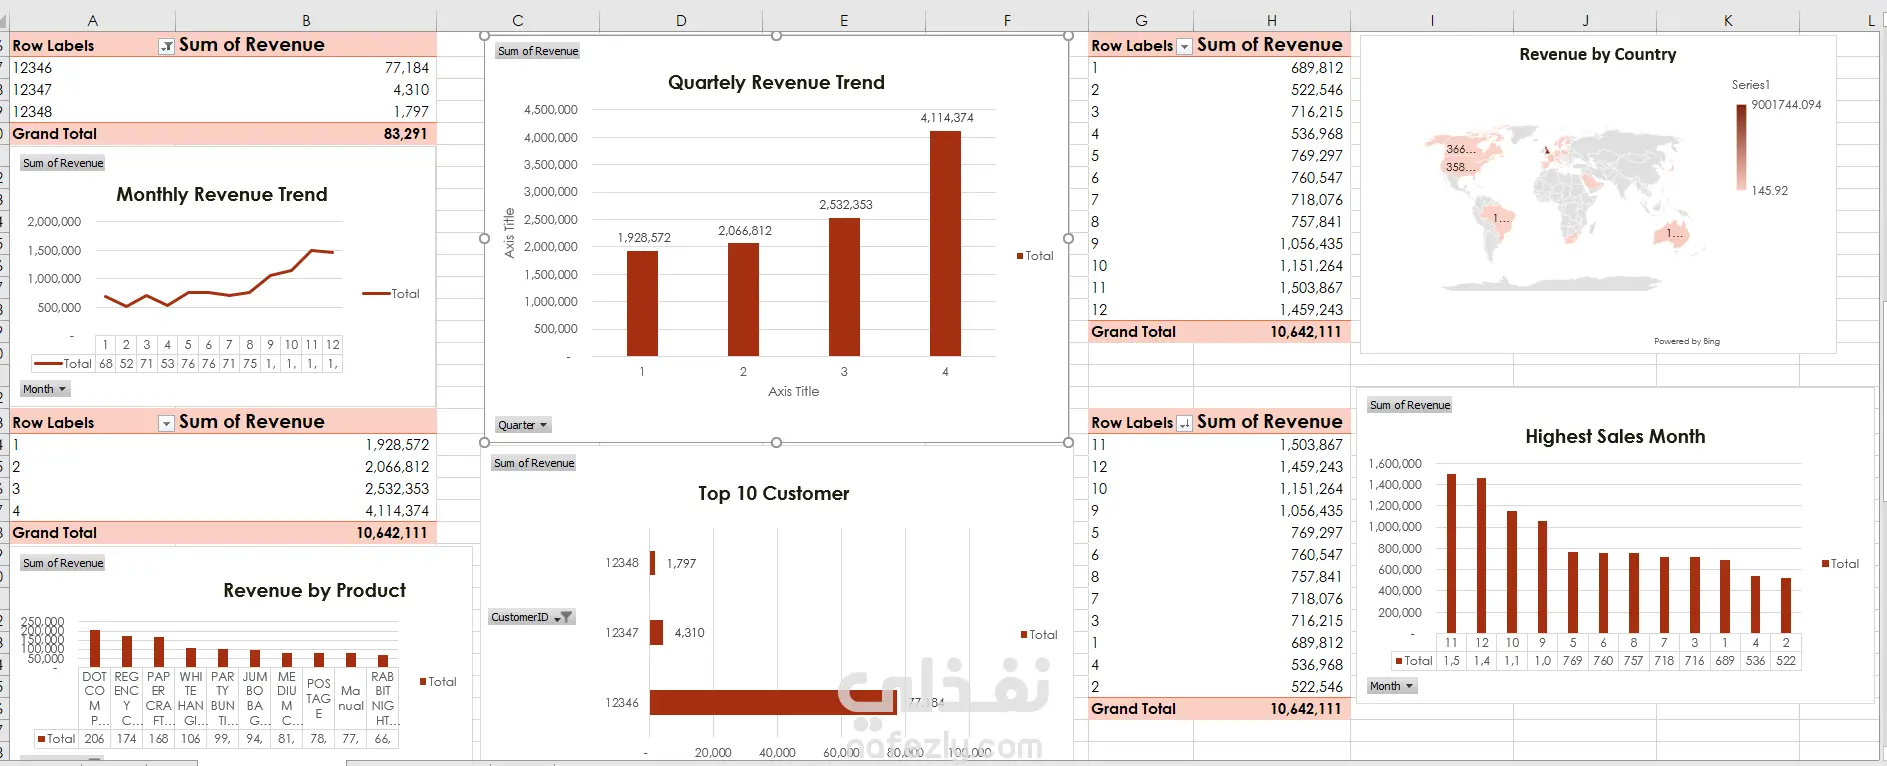
Task: Select customer 12346 bar in Top 10 chart
Action: (x=766, y=702)
